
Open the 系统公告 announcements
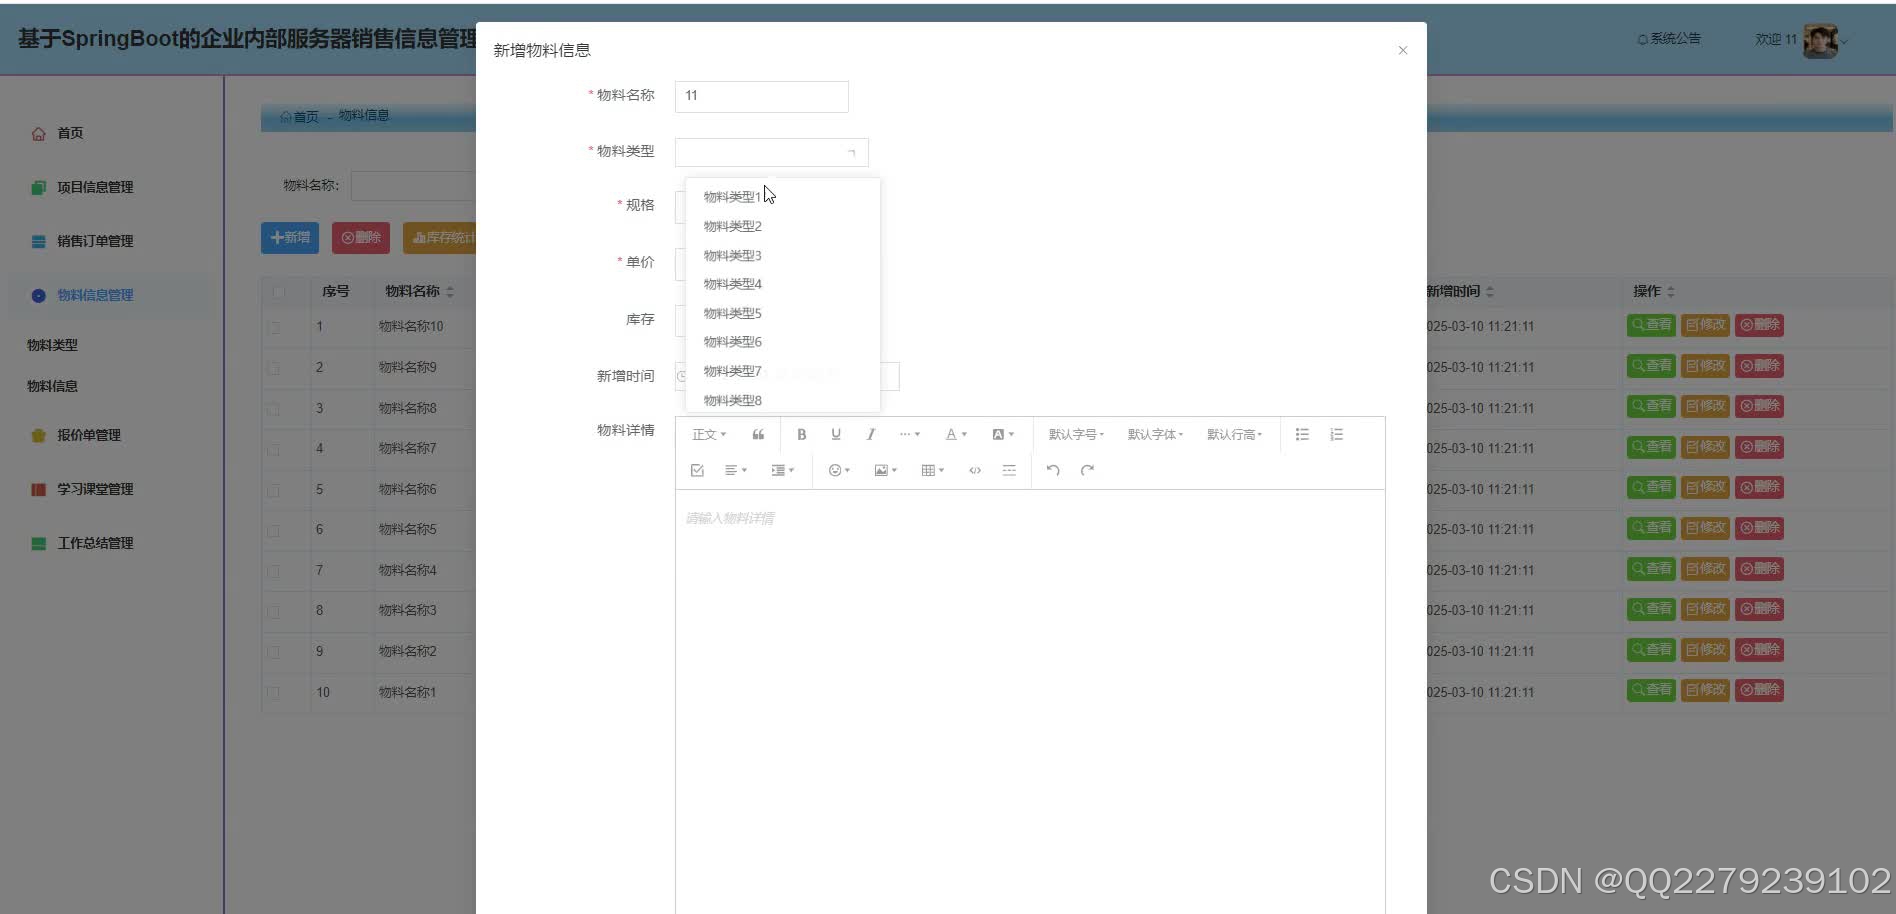coord(1668,39)
